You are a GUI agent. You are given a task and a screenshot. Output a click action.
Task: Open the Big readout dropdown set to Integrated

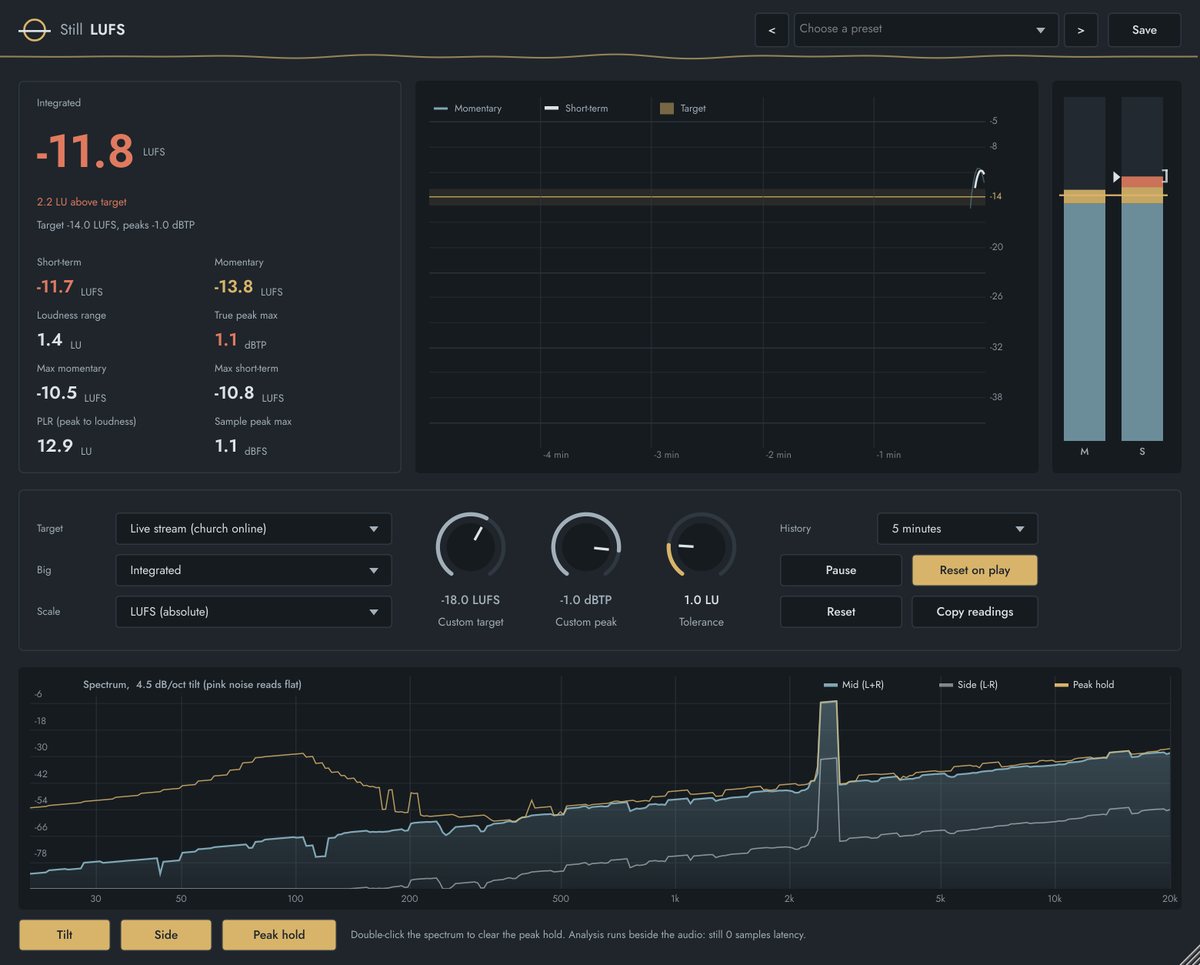click(x=254, y=570)
